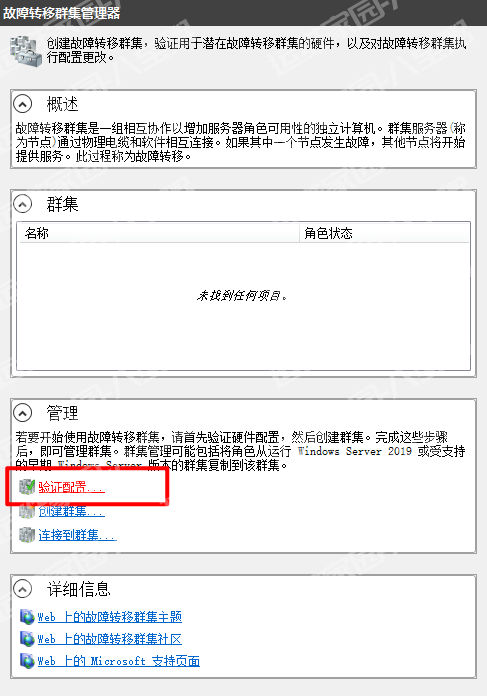Screen dimensions: 487x696
Task: Open Web 上的 Microsoft 支持页面 link
Action: point(119,661)
